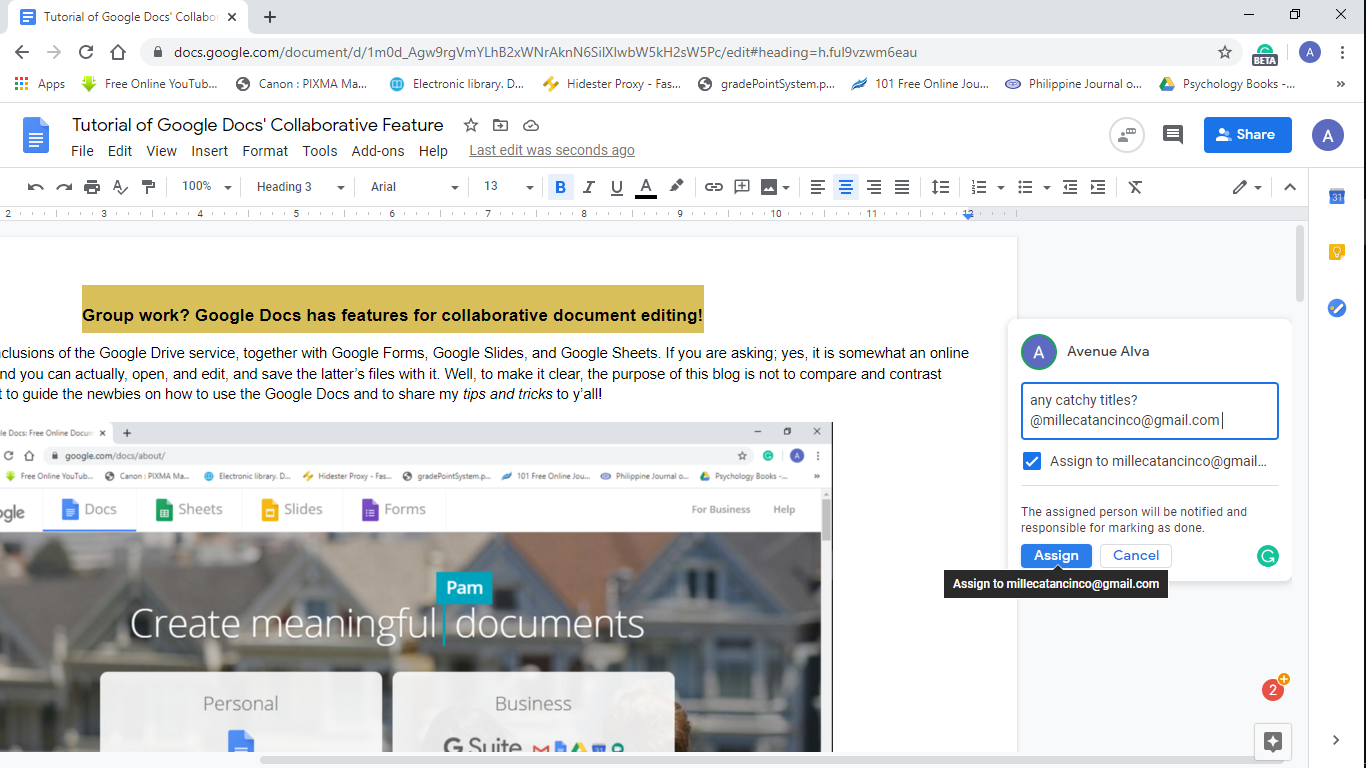Image resolution: width=1366 pixels, height=768 pixels.
Task: Click the Undo arrow icon
Action: click(x=36, y=187)
